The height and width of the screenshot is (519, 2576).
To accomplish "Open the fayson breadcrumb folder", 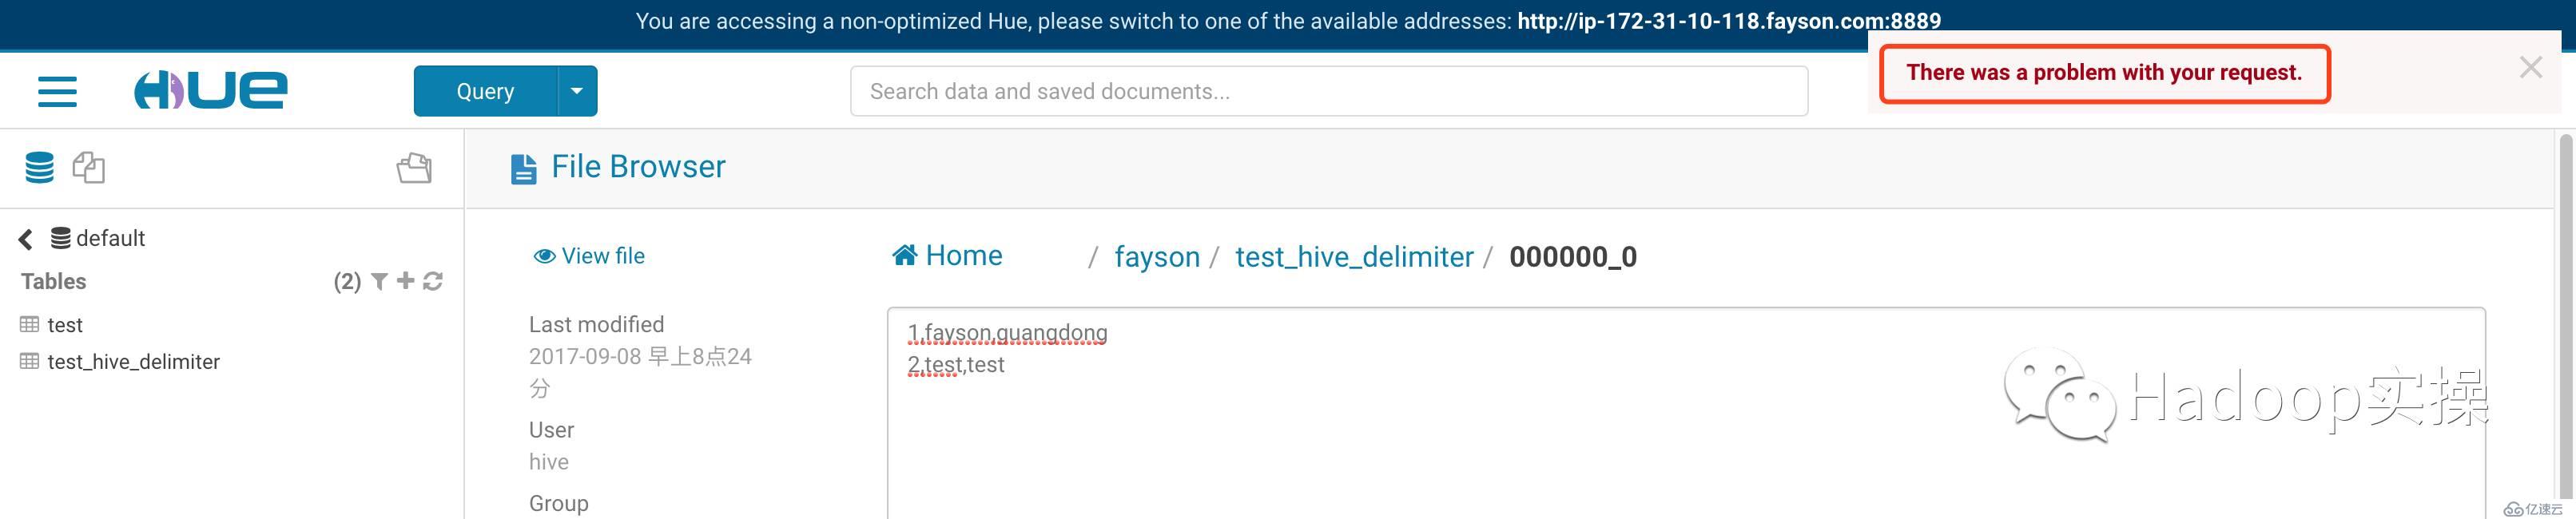I will 1156,257.
